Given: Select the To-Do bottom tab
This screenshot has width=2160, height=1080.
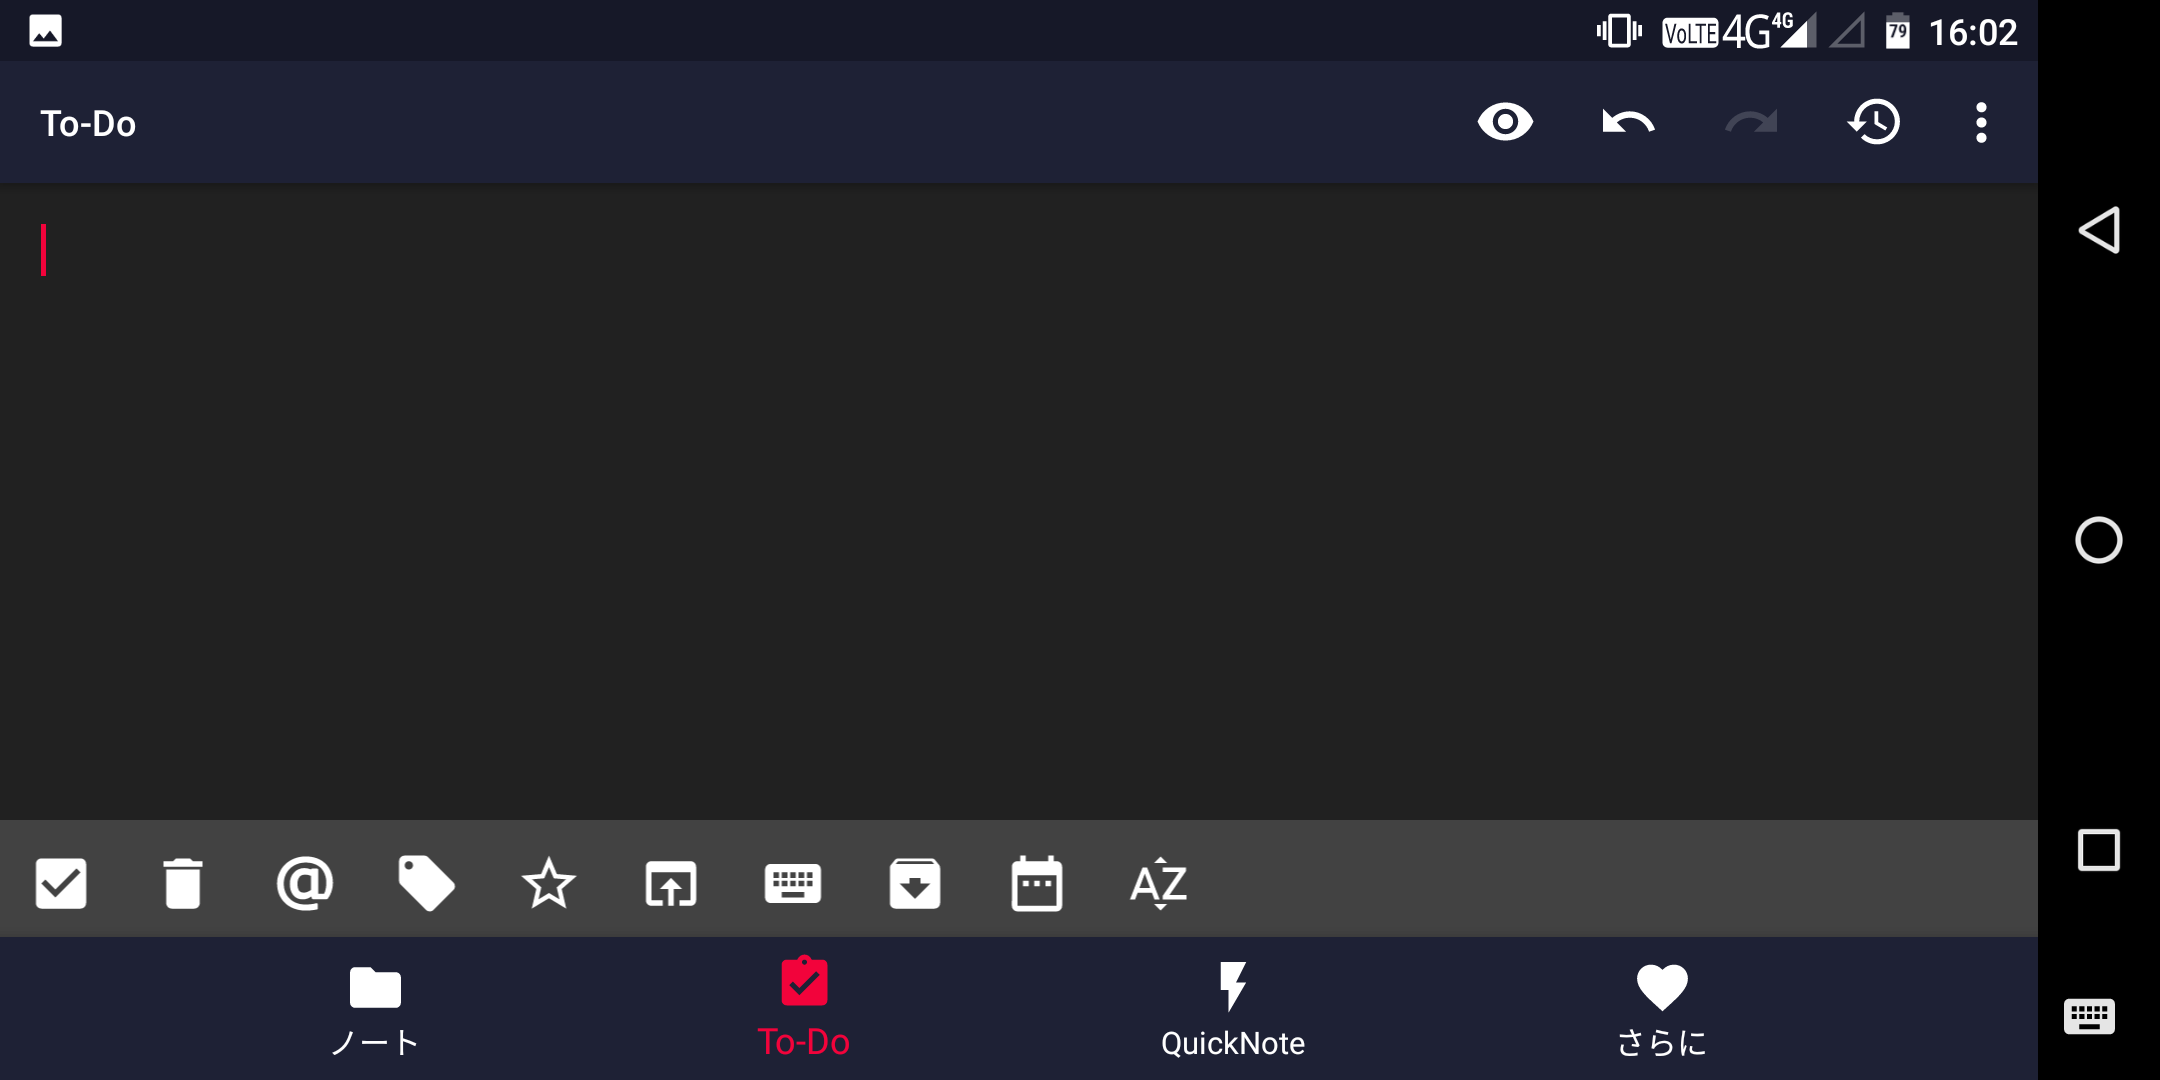Looking at the screenshot, I should (x=803, y=1010).
